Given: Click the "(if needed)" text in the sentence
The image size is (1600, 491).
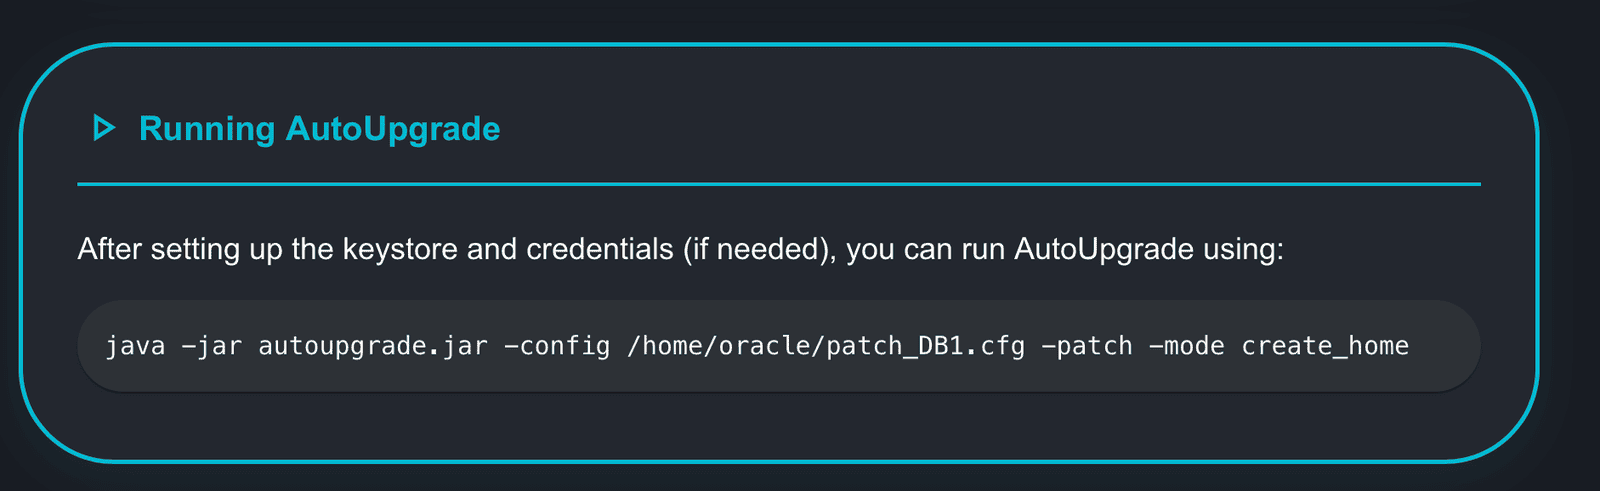Looking at the screenshot, I should 759,249.
